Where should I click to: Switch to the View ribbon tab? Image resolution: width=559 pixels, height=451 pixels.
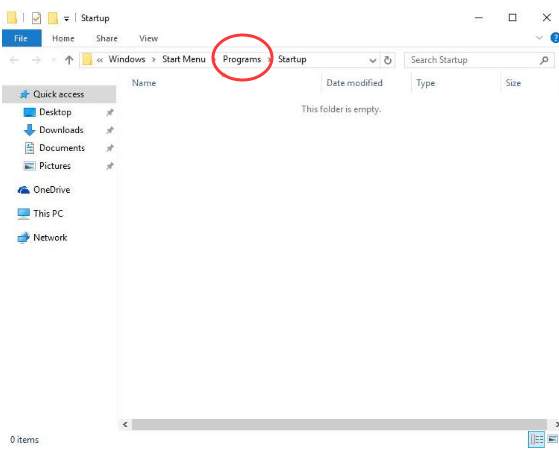point(148,38)
